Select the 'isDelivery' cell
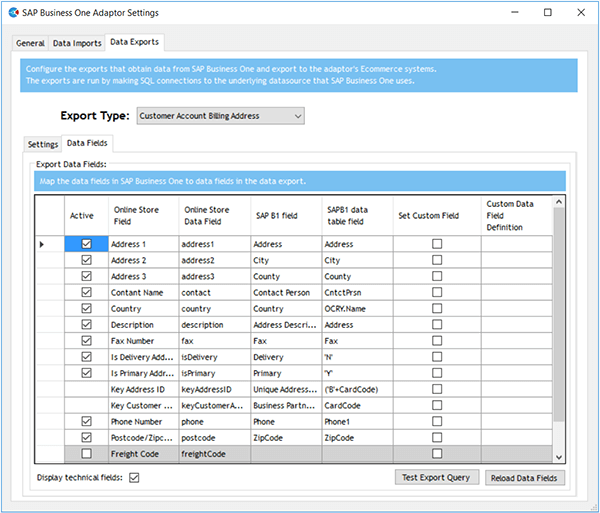 (215, 357)
